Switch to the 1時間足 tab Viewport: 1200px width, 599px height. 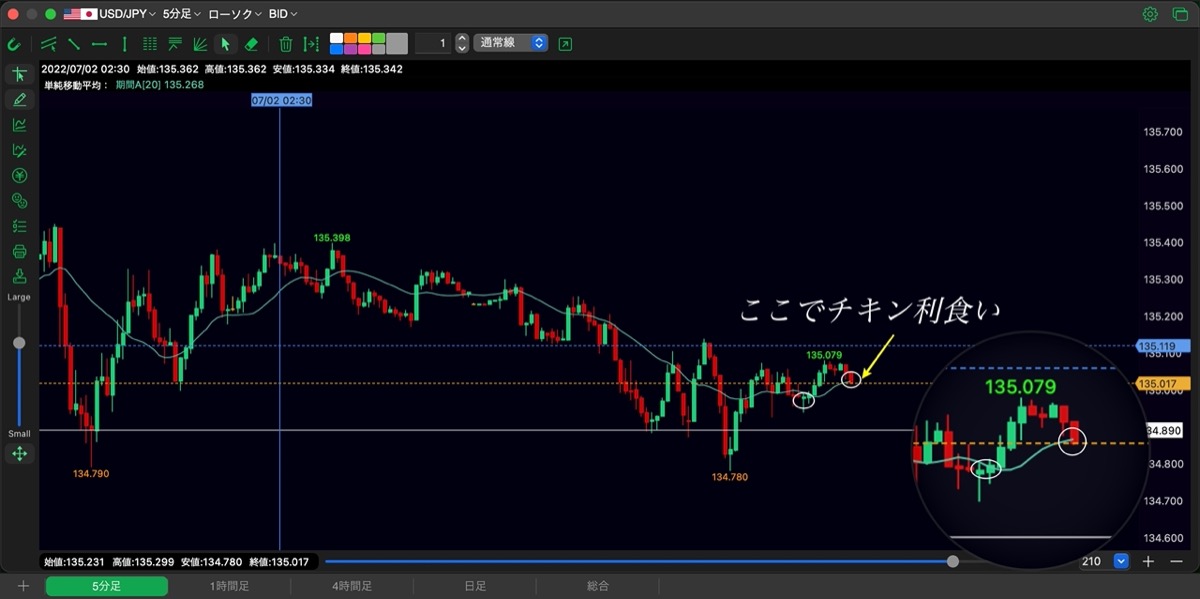pyautogui.click(x=229, y=586)
